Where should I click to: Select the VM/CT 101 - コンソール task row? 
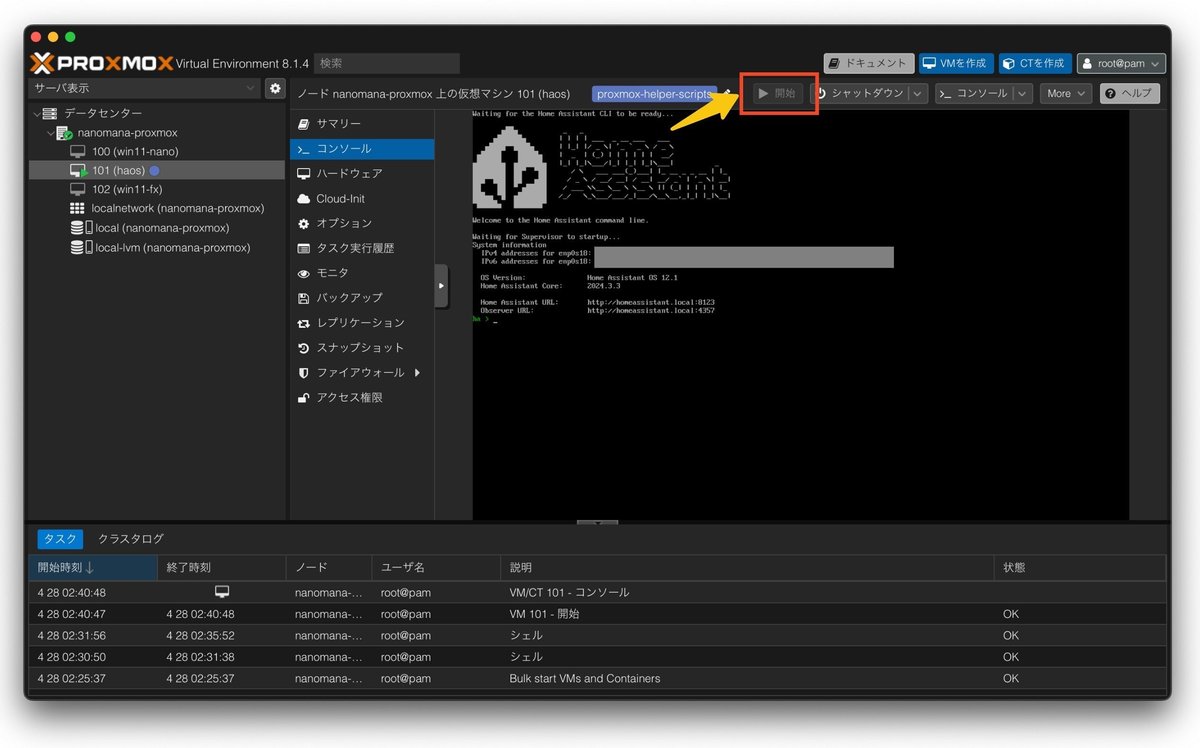(597, 592)
